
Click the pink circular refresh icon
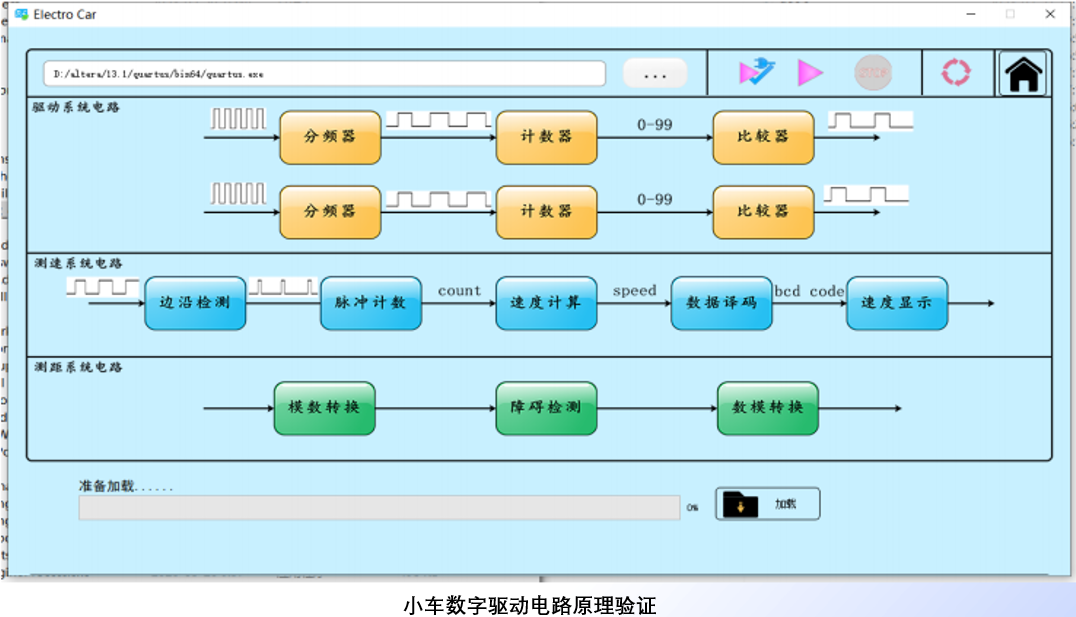coord(956,73)
